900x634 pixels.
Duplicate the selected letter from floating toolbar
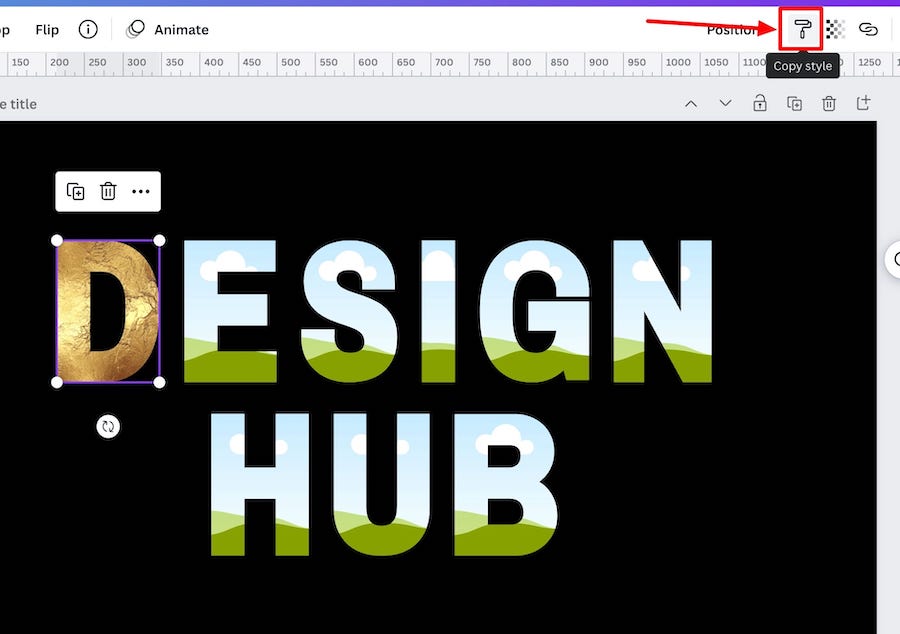76,191
